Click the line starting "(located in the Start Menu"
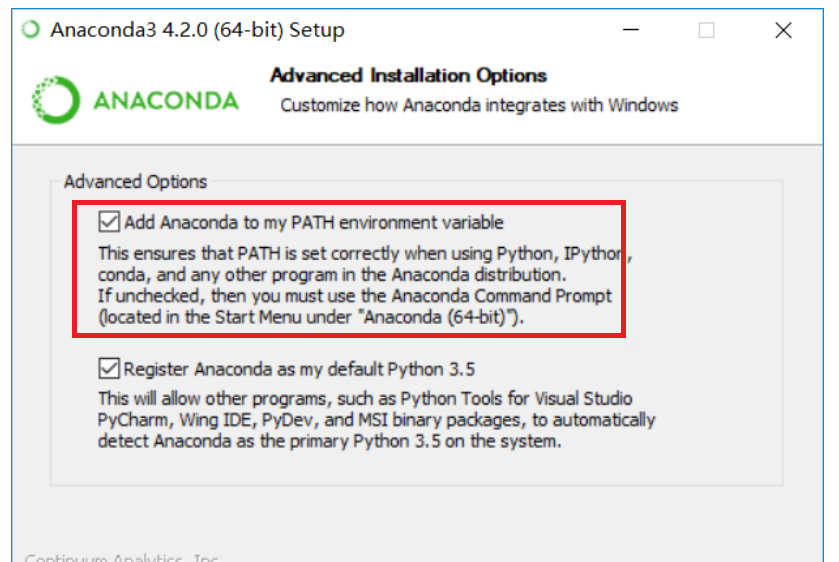Screen dimensions: 839x562 click(311, 317)
